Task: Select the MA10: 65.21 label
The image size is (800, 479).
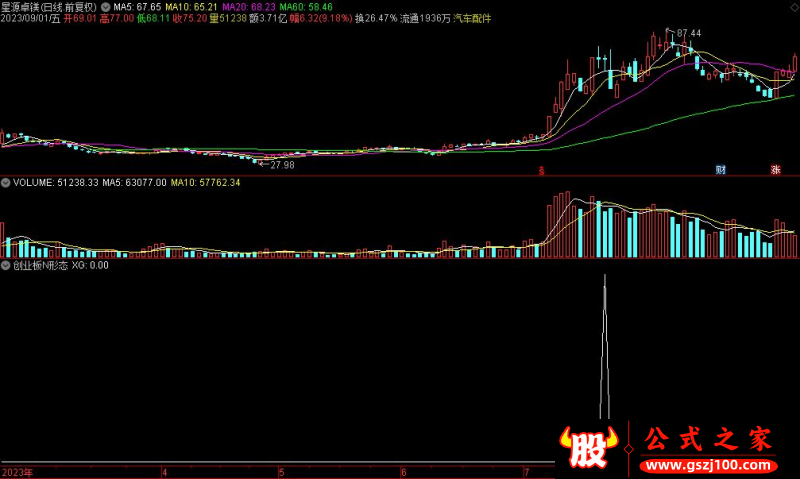Action: [x=191, y=7]
